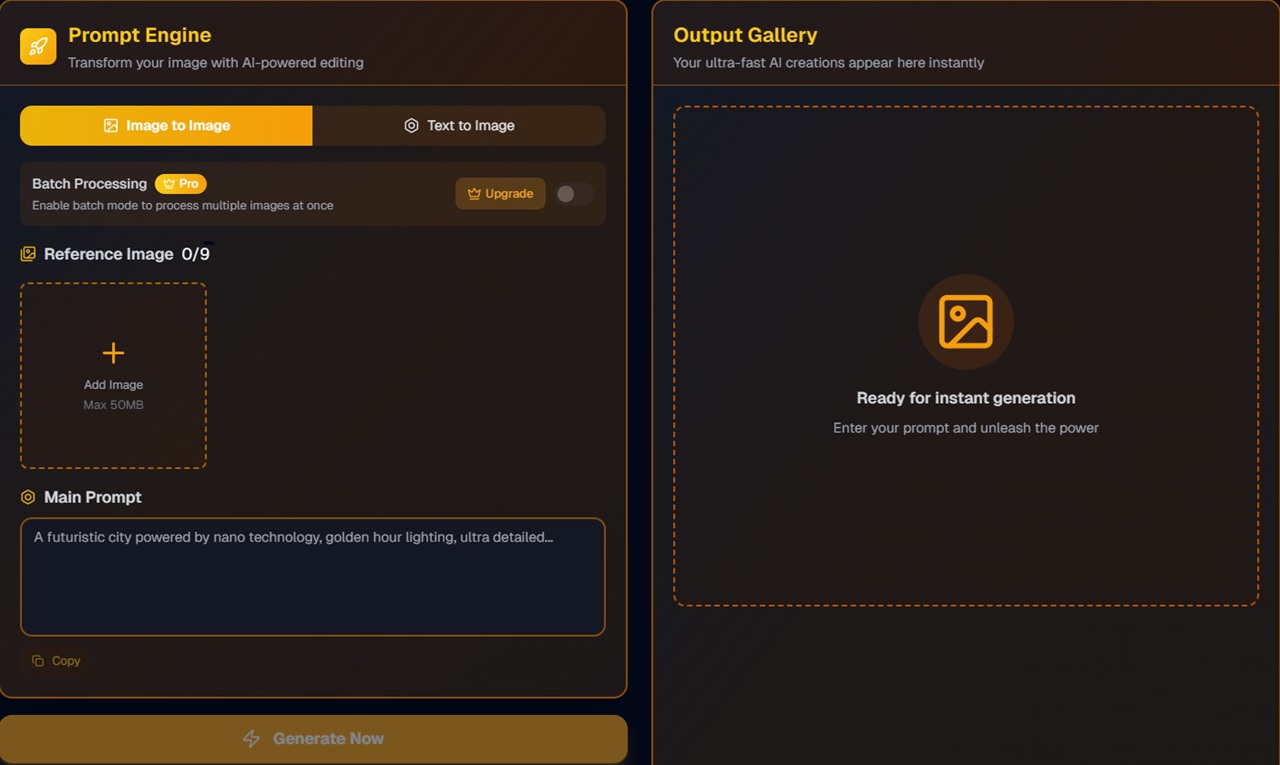Click the Prompt Engine title

point(139,35)
